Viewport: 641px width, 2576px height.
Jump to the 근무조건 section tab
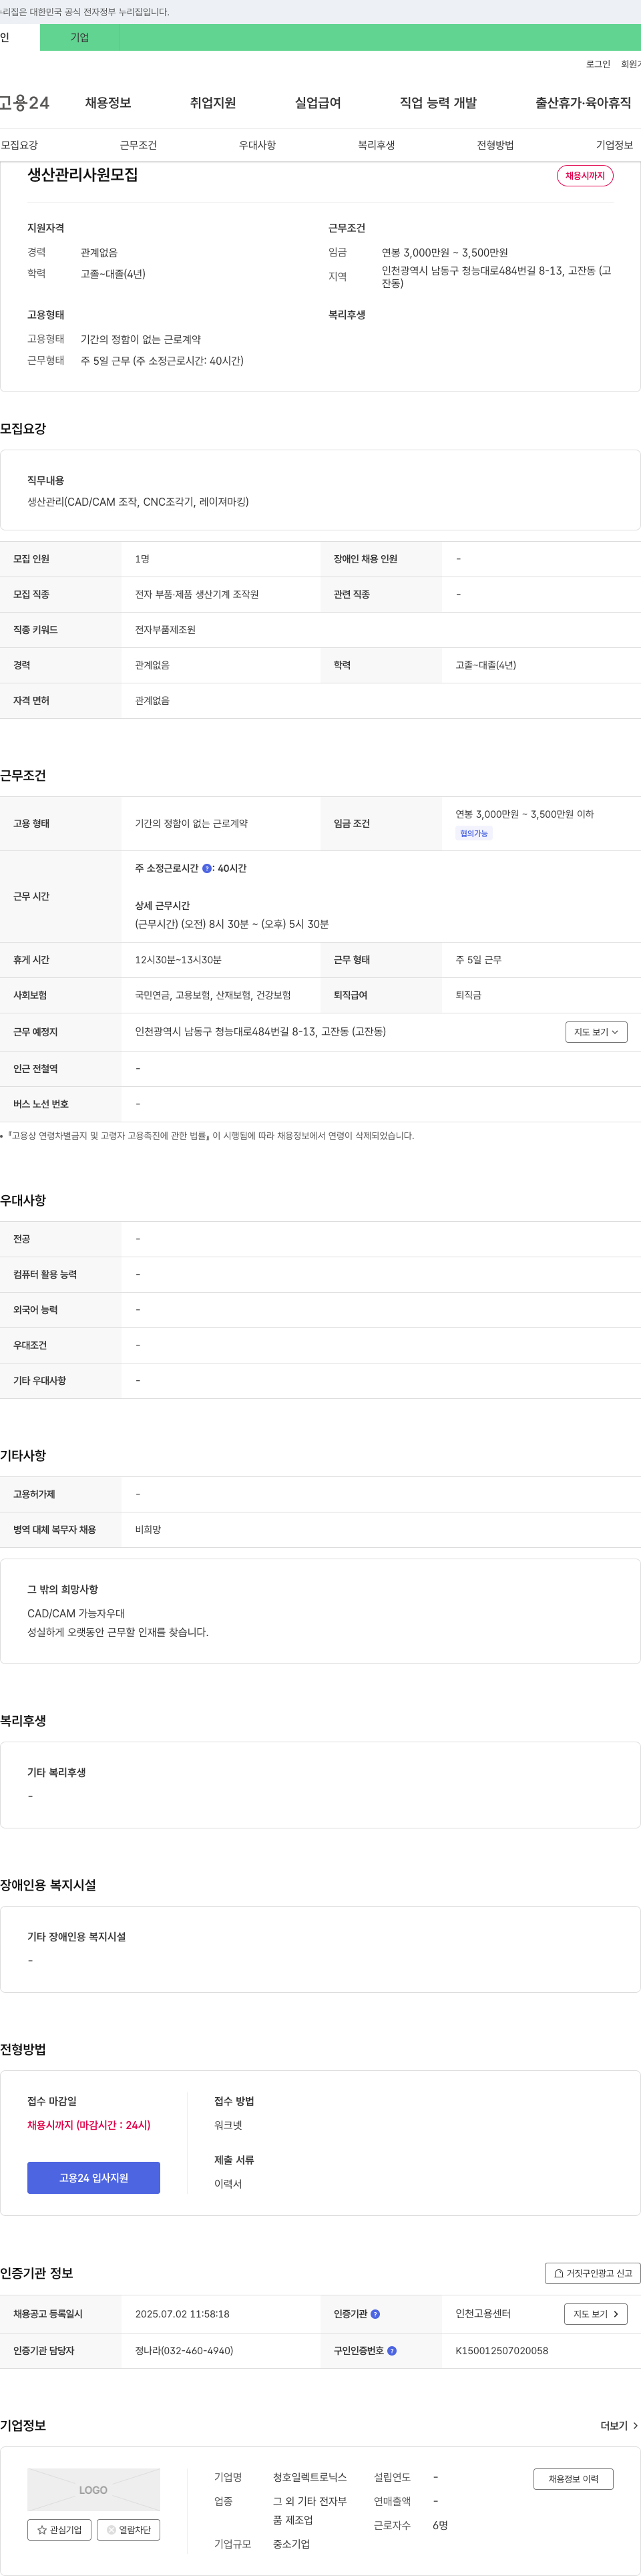(x=138, y=145)
